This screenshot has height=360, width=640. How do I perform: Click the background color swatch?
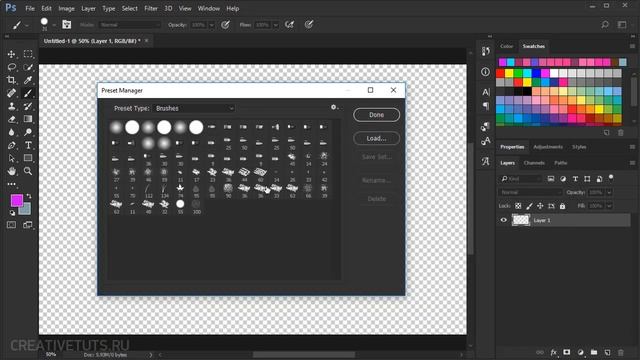(26, 210)
